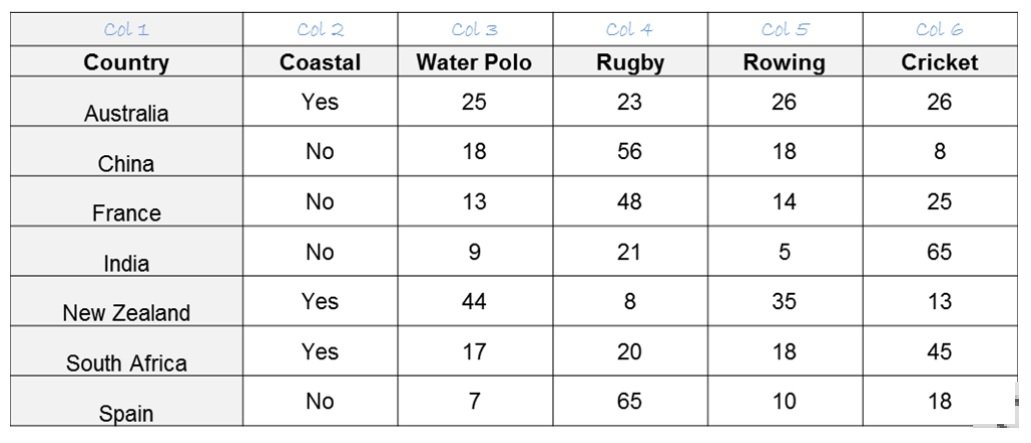Screen dimensions: 1031x443
Task: Select the New Zealand cell
Action: tap(126, 313)
